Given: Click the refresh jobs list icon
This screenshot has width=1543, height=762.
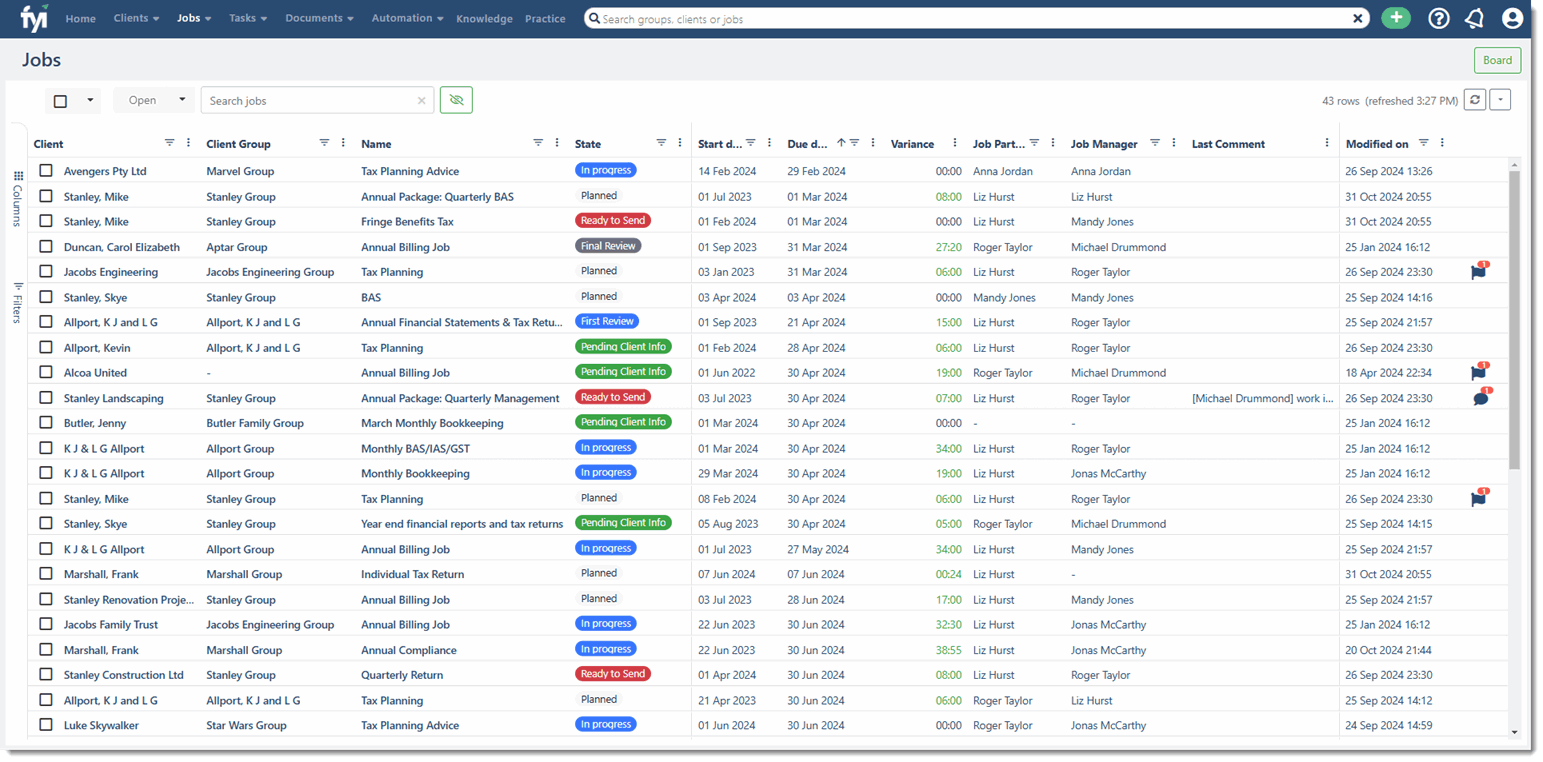Looking at the screenshot, I should 1474,100.
